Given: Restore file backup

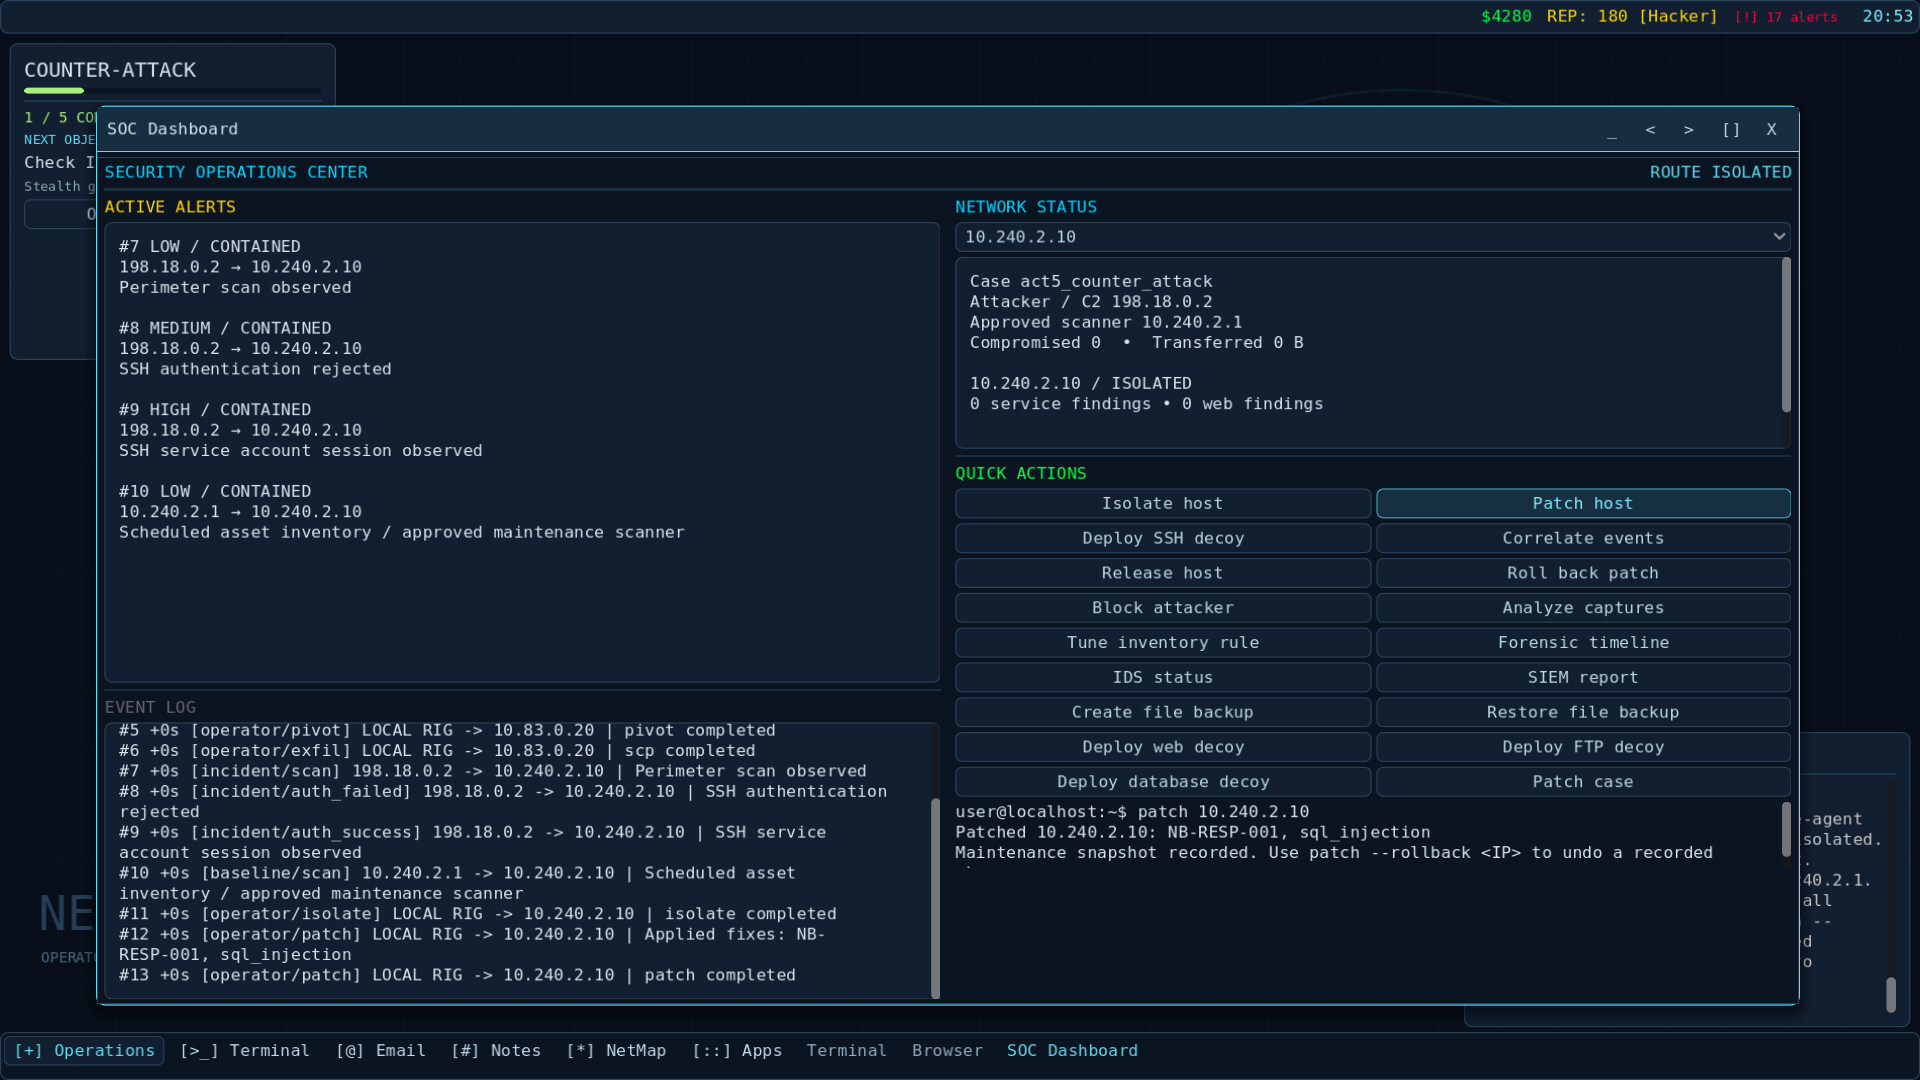Looking at the screenshot, I should click(x=1583, y=712).
